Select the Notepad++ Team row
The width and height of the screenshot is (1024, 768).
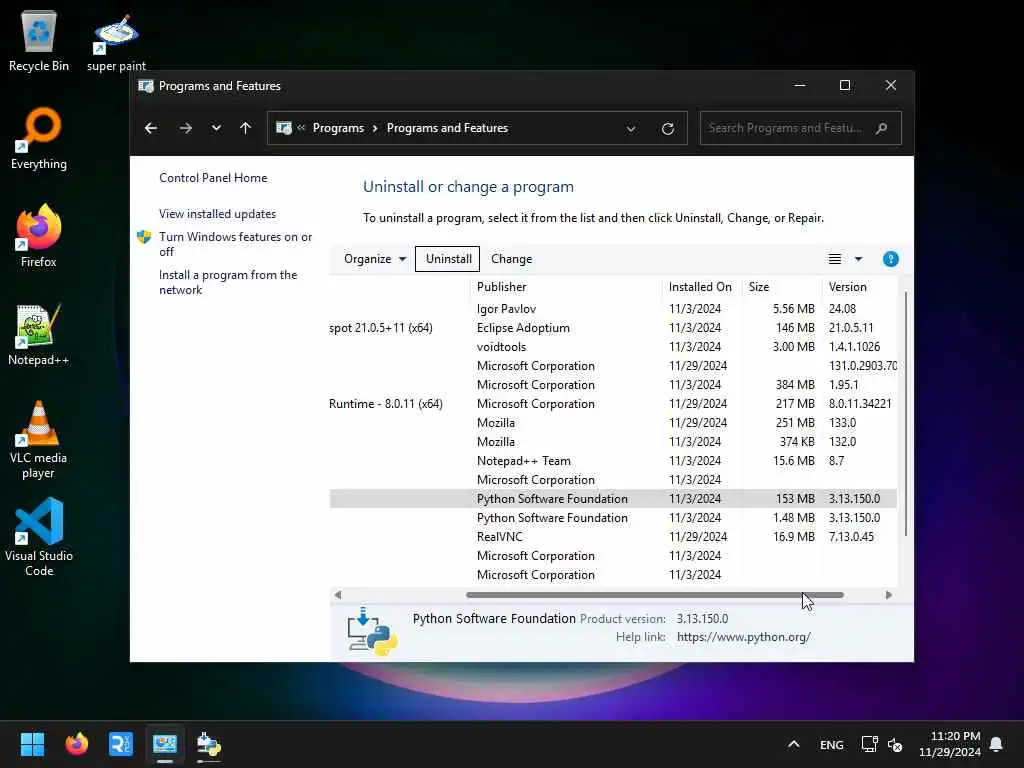(x=613, y=460)
